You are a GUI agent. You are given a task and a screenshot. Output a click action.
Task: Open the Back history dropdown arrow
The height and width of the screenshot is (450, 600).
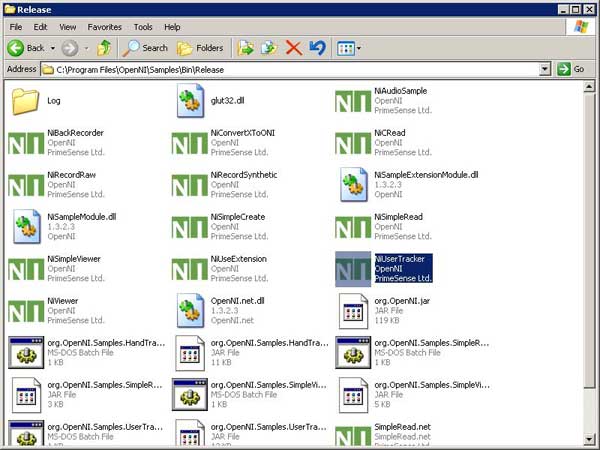pos(53,48)
